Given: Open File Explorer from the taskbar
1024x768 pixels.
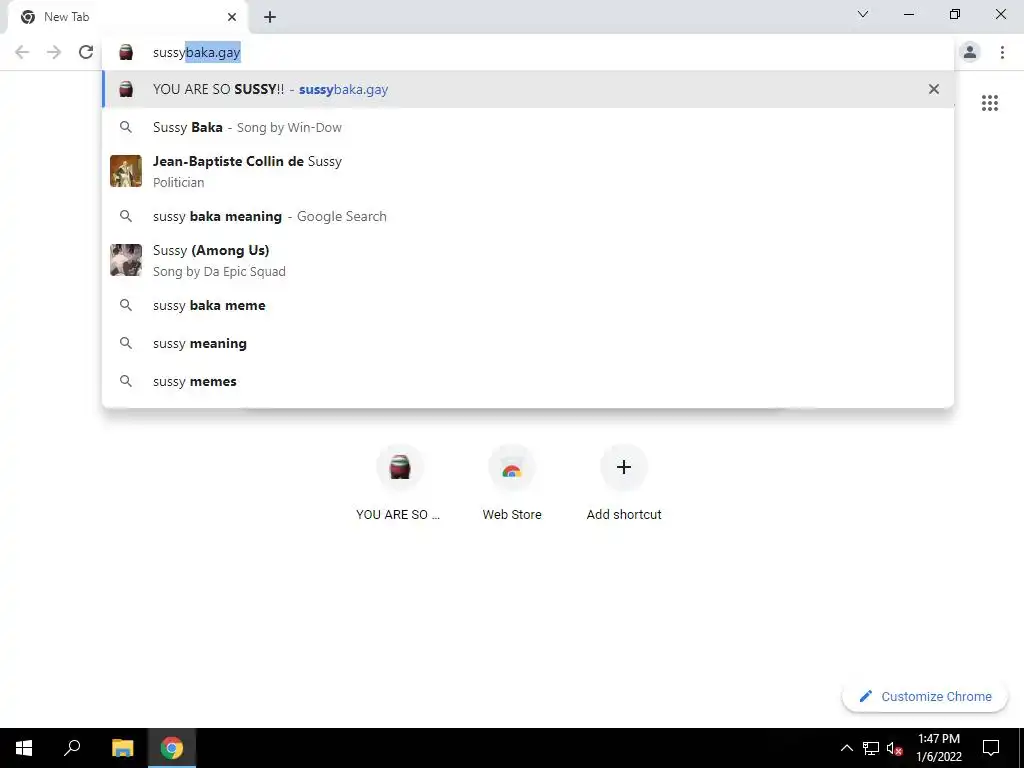Looking at the screenshot, I should pyautogui.click(x=122, y=748).
